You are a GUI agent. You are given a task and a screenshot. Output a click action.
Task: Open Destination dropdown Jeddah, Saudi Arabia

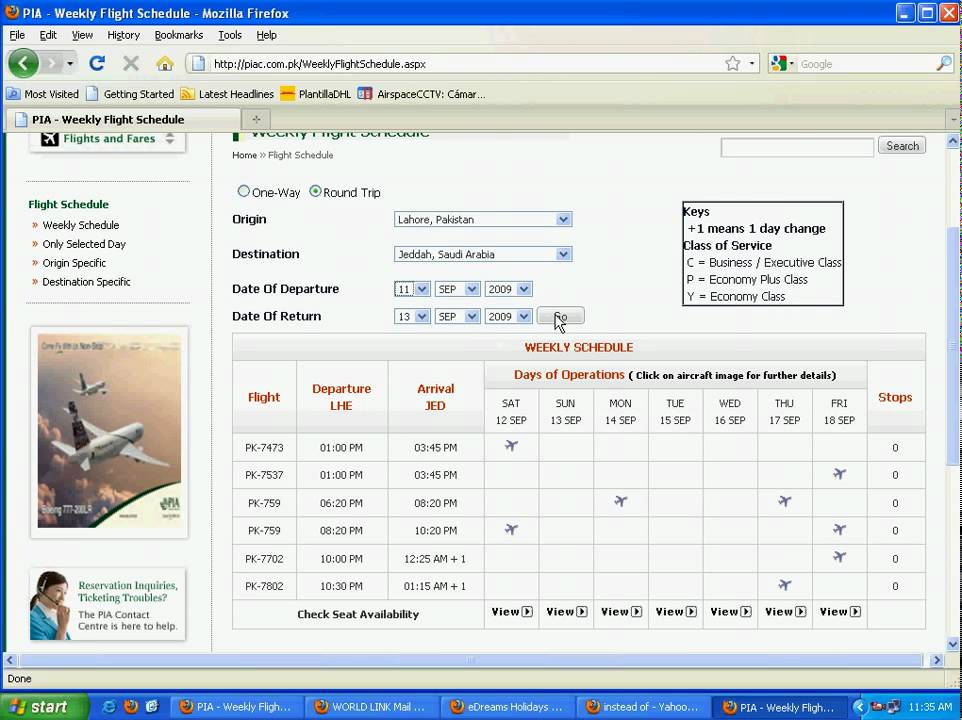click(x=483, y=254)
